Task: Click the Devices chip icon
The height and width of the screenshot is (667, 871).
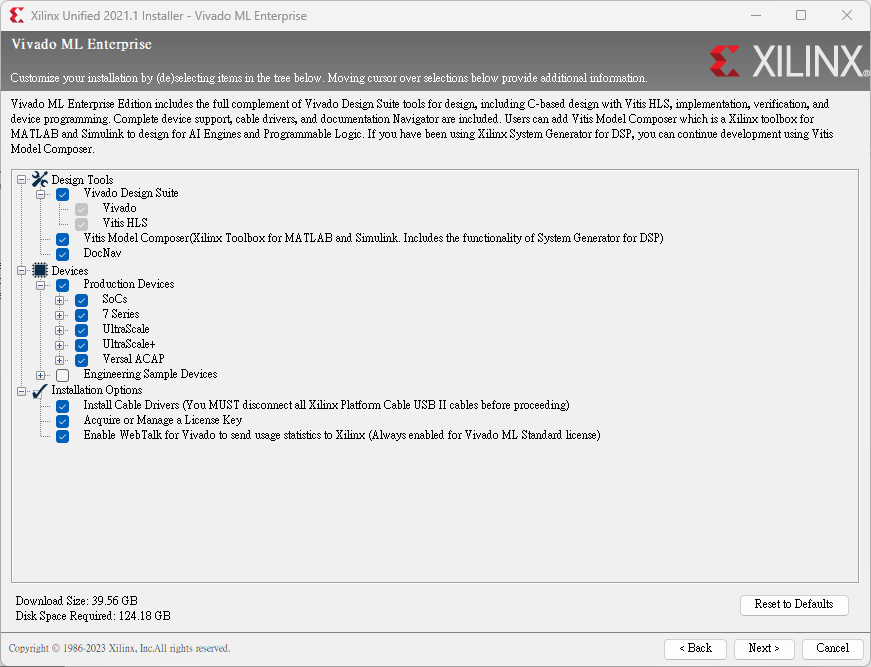Action: [40, 270]
